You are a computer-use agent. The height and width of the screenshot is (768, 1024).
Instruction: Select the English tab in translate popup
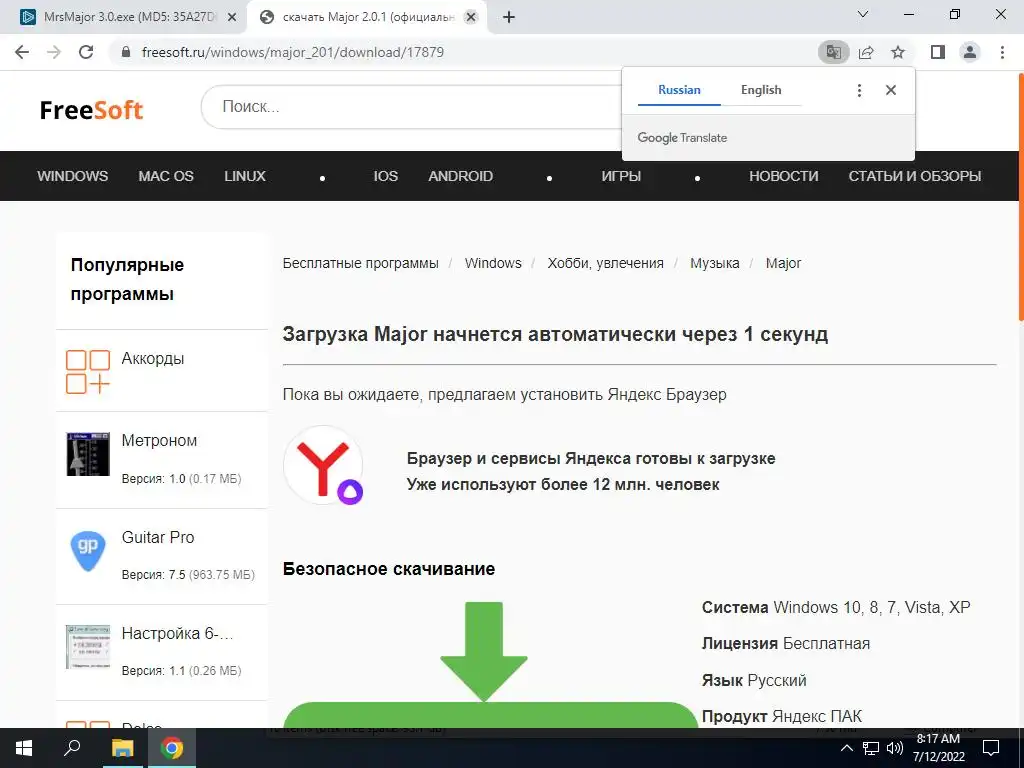[761, 90]
